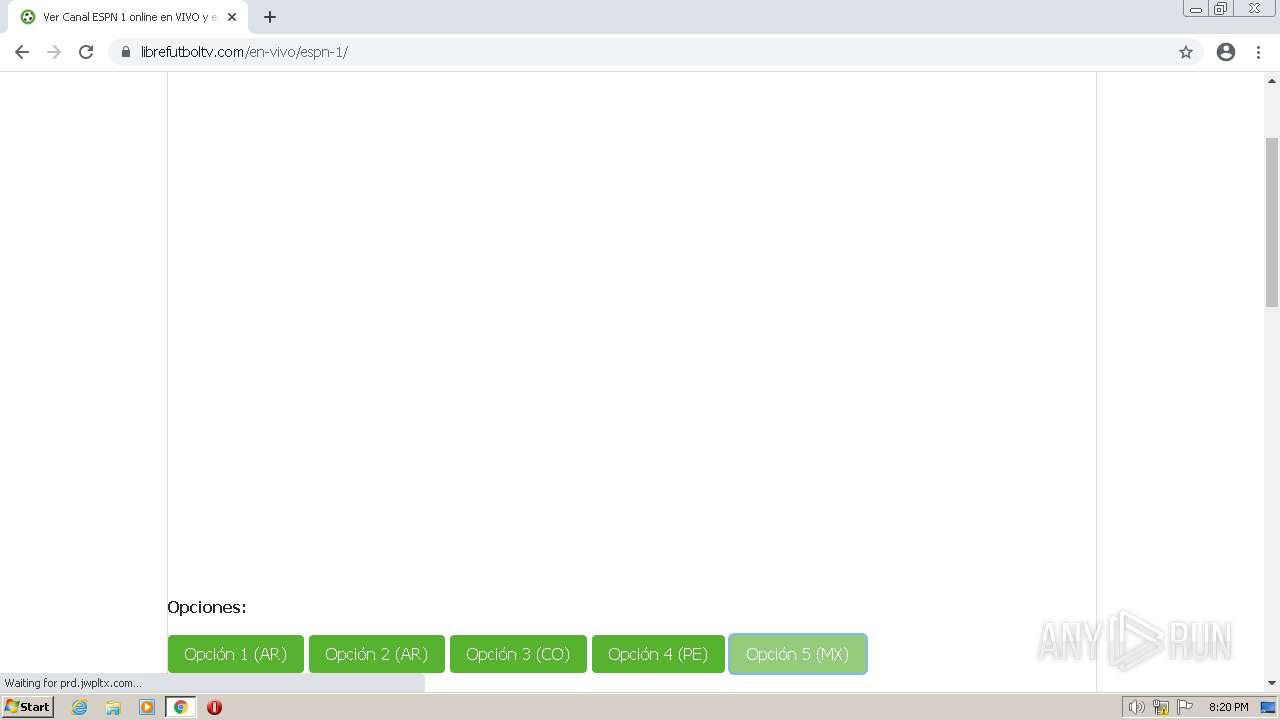Click the Opciones: label

[x=207, y=607]
